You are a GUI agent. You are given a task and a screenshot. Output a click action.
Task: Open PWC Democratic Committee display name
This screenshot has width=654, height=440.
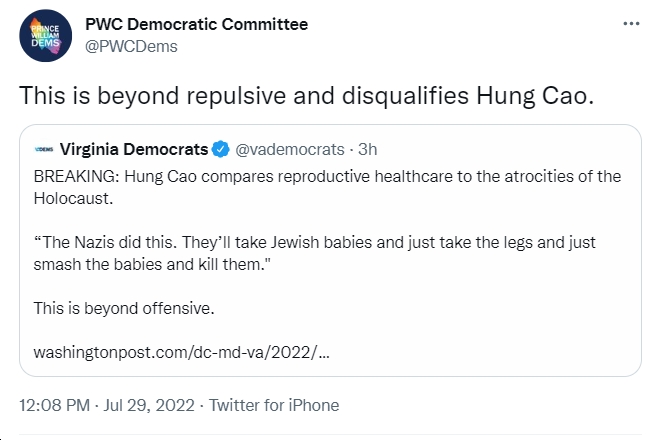(196, 24)
